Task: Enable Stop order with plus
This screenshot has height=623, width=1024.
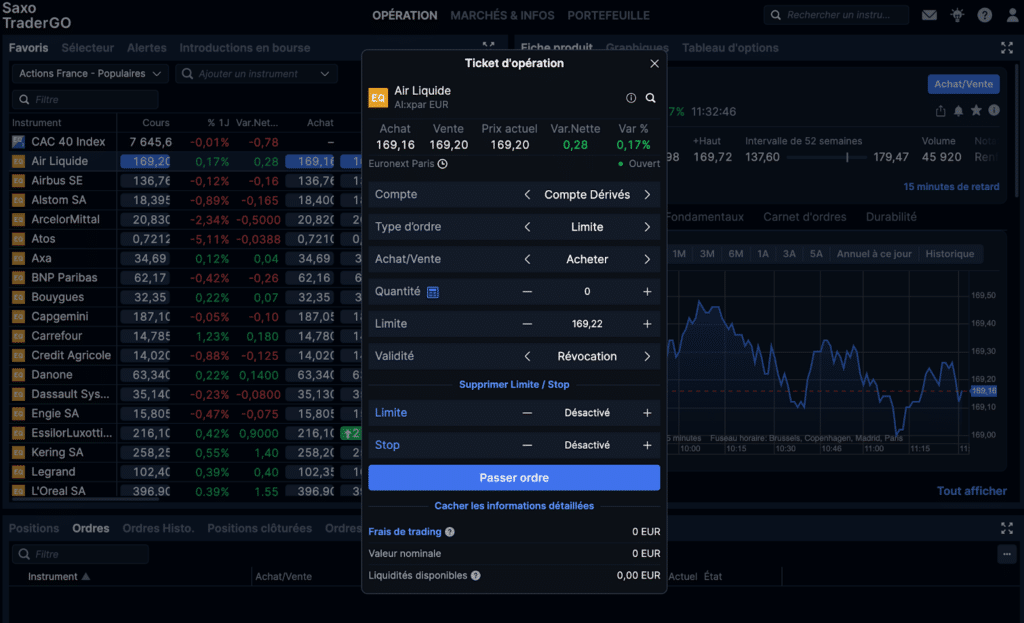Action: click(x=647, y=445)
